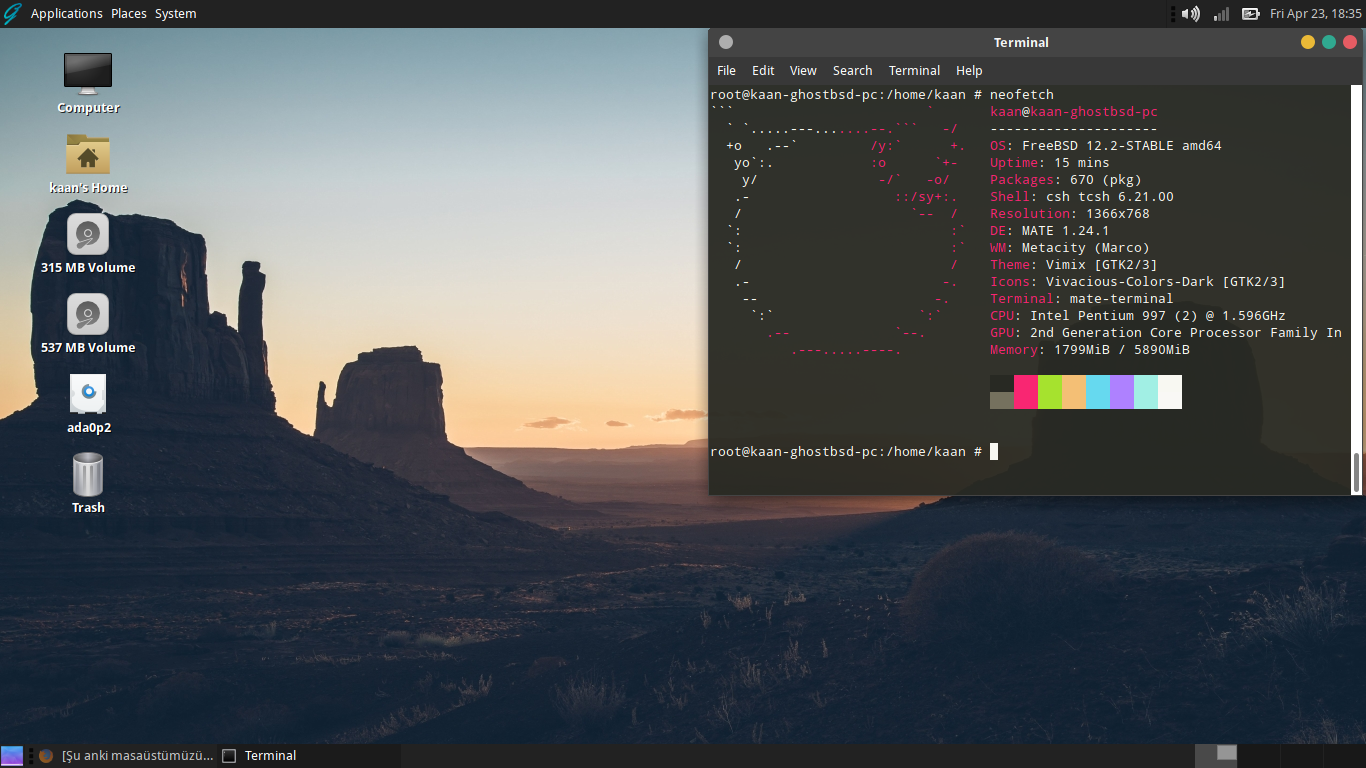
Task: Click the 'WM: Metacity (Marco)' line
Action: point(1070,248)
